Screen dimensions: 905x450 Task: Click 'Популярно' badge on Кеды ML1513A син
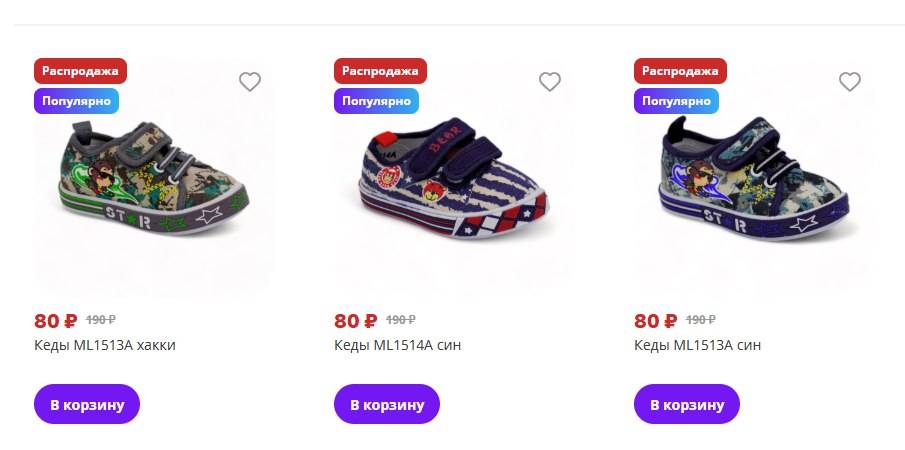(x=676, y=101)
